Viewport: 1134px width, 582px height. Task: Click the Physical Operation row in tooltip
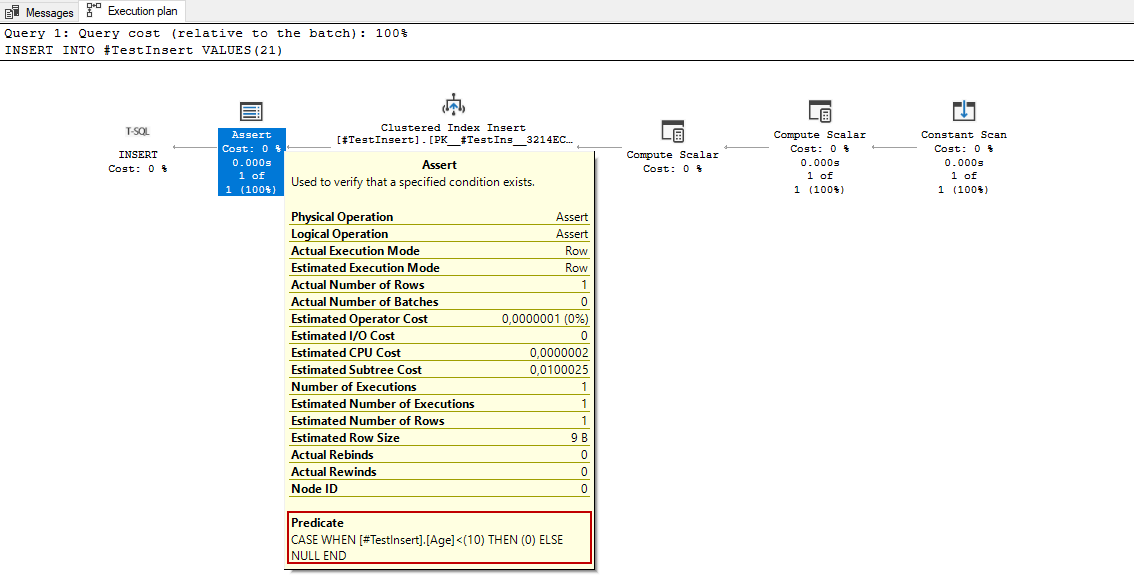[440, 217]
